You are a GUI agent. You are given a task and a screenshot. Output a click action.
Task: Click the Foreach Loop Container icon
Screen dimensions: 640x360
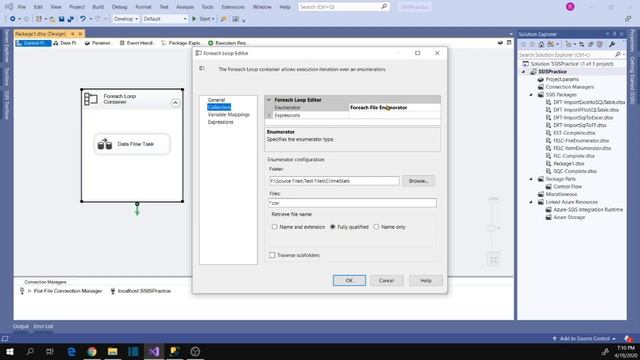tap(91, 99)
